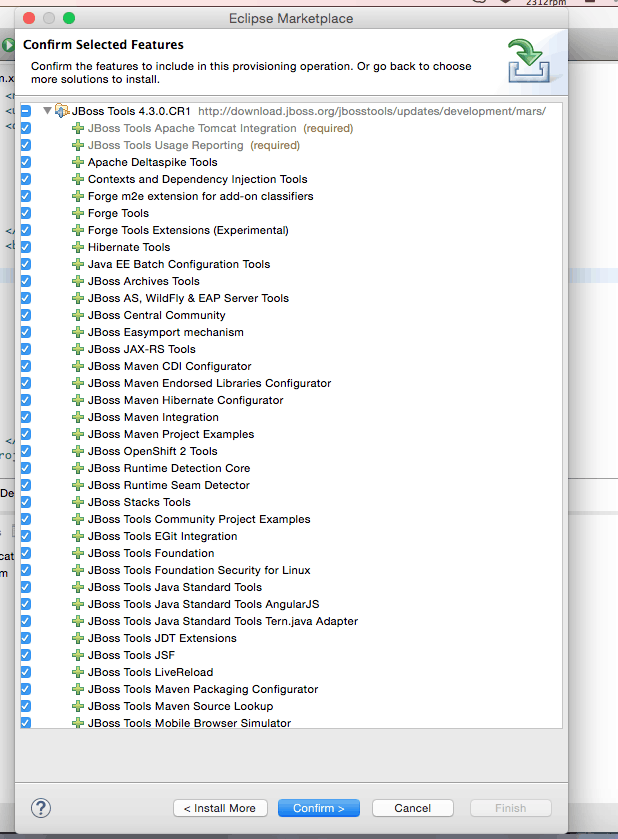The height and width of the screenshot is (839, 618).
Task: Select JBoss Tools Maven Packaging Configurator row
Action: [291, 689]
